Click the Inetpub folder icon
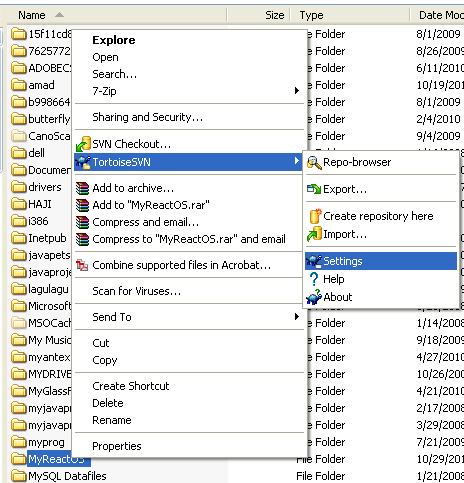This screenshot has width=464, height=483. [x=18, y=238]
